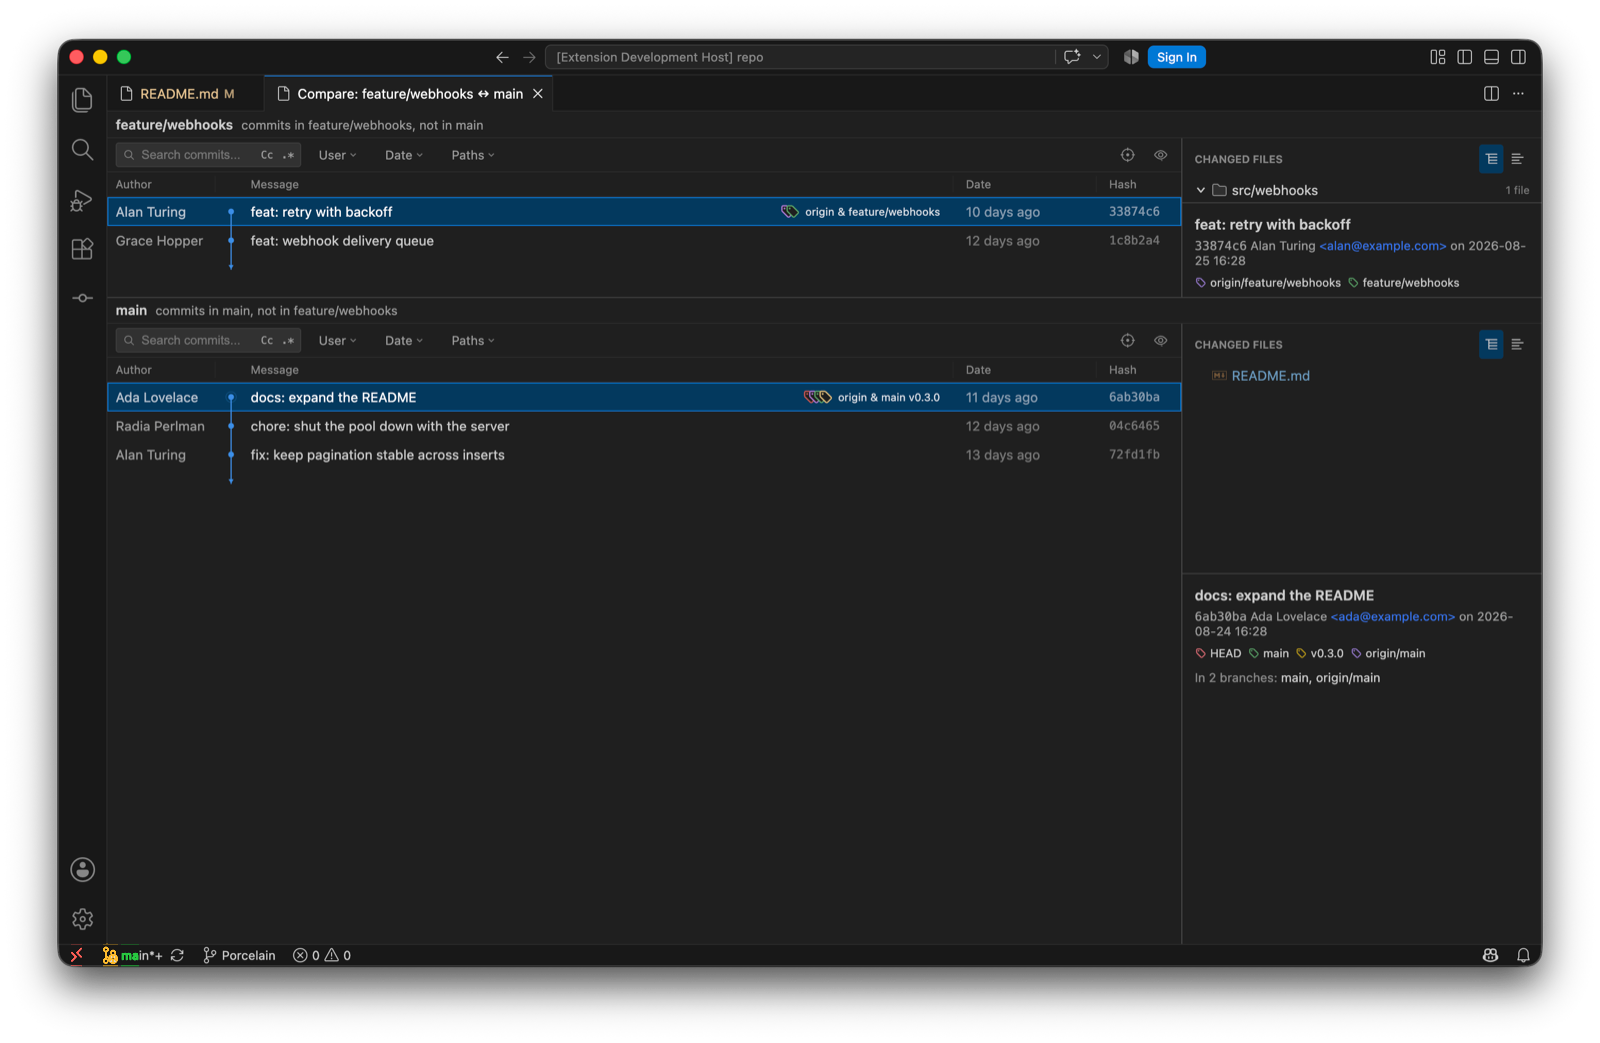Click locate-commit target icon in main pane

click(1127, 340)
